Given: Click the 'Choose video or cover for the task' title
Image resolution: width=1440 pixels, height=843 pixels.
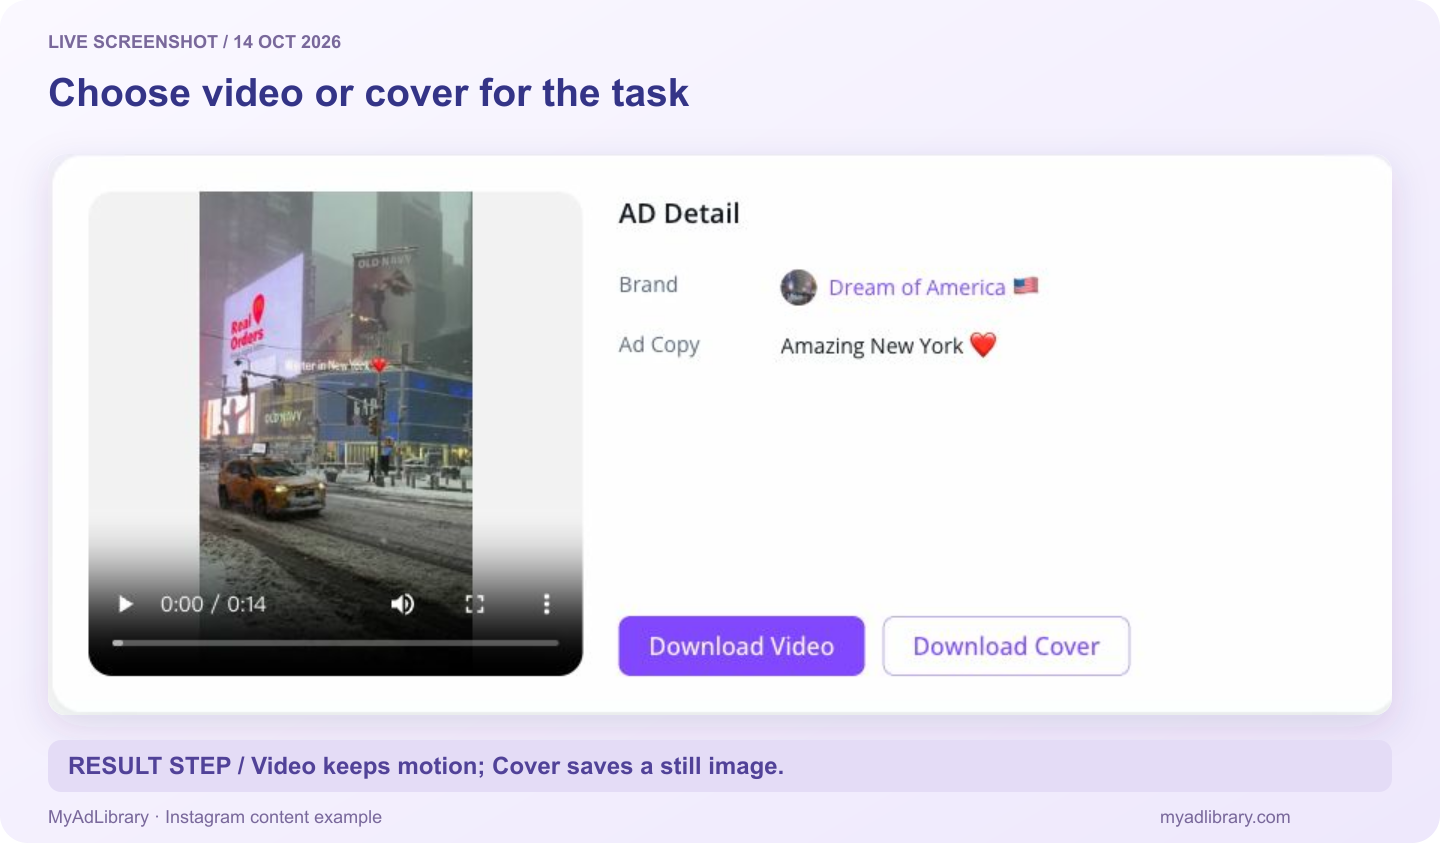Looking at the screenshot, I should tap(369, 93).
